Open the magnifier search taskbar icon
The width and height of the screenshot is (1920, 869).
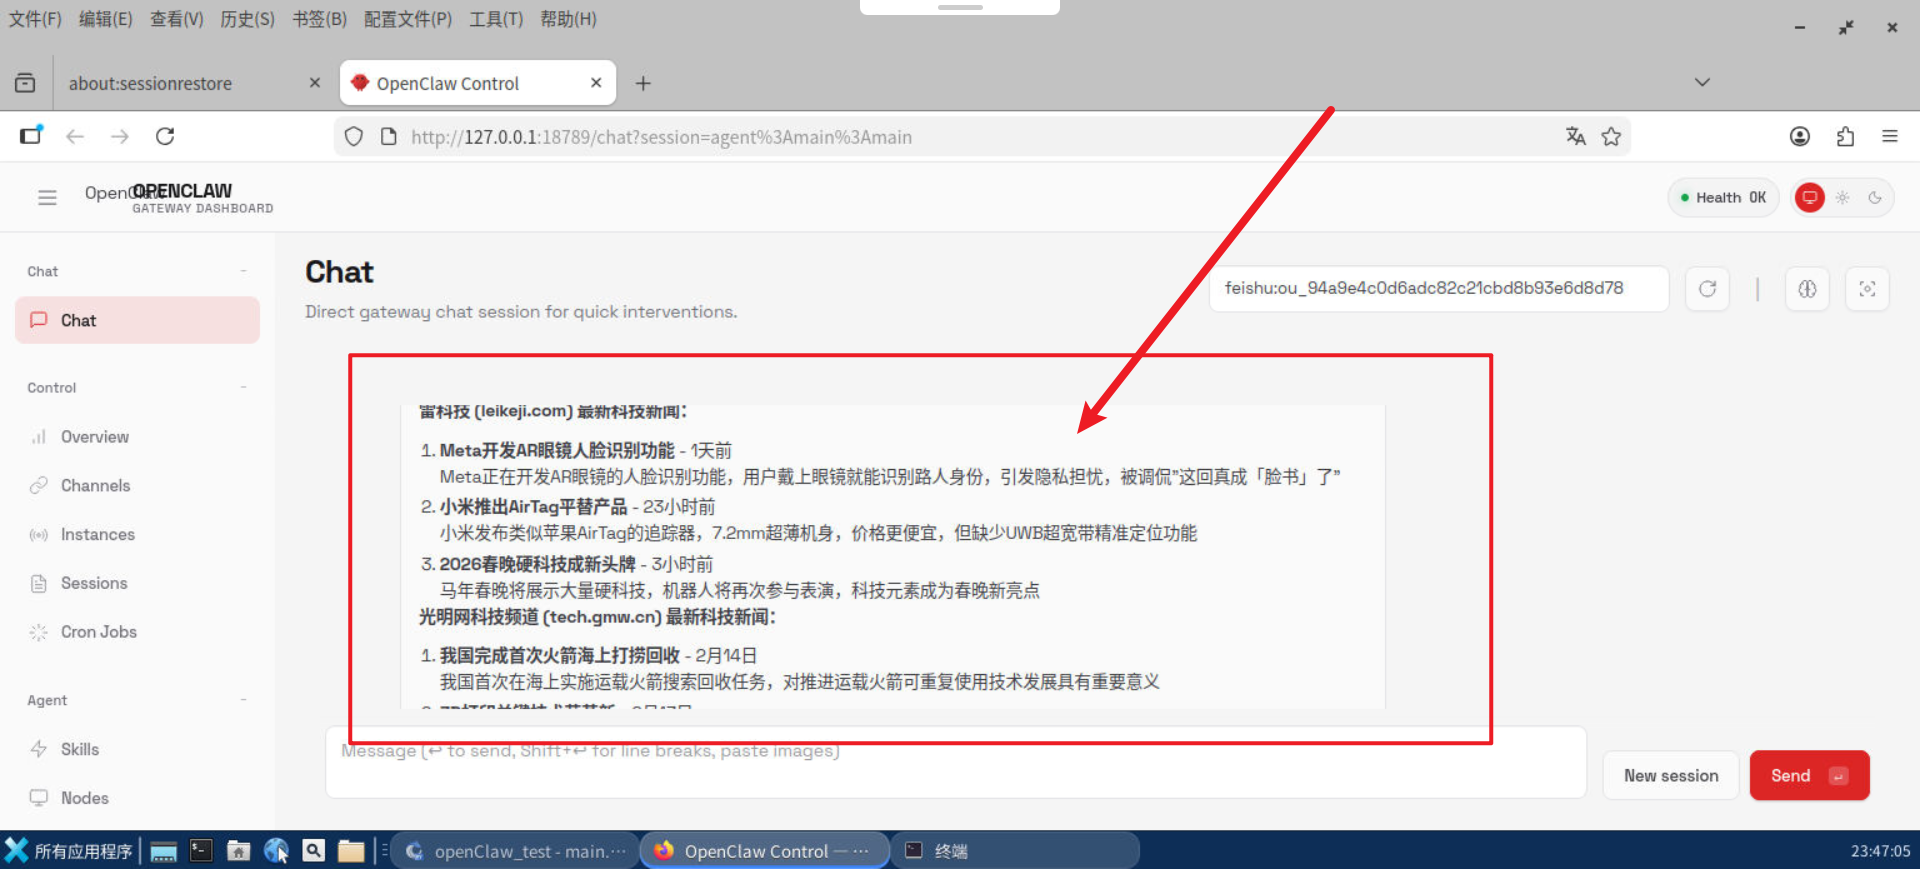click(x=314, y=851)
